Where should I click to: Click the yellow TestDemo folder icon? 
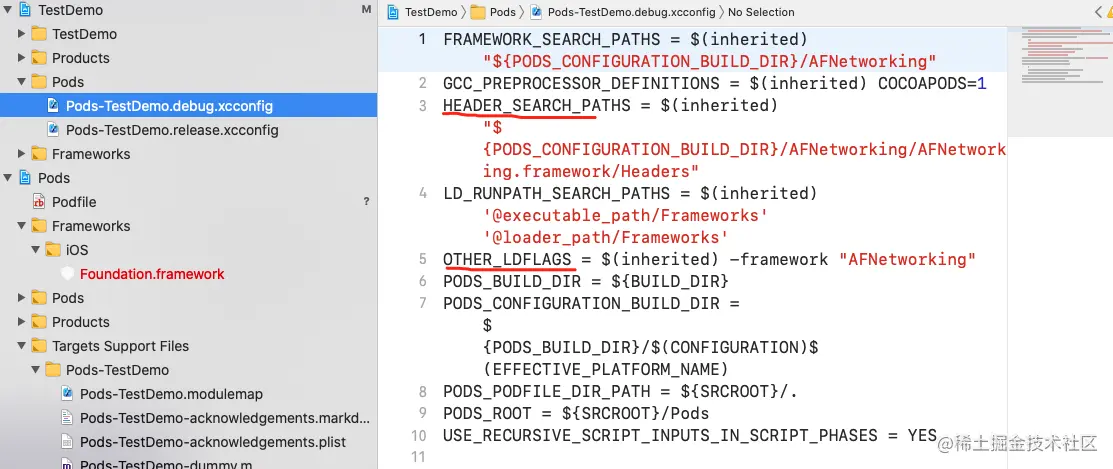(x=39, y=34)
